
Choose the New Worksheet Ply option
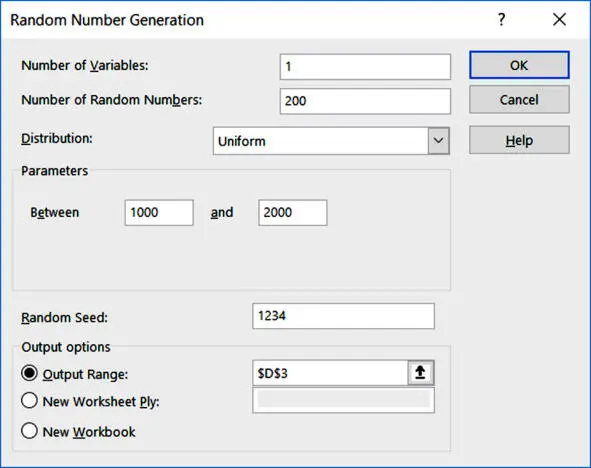click(29, 401)
